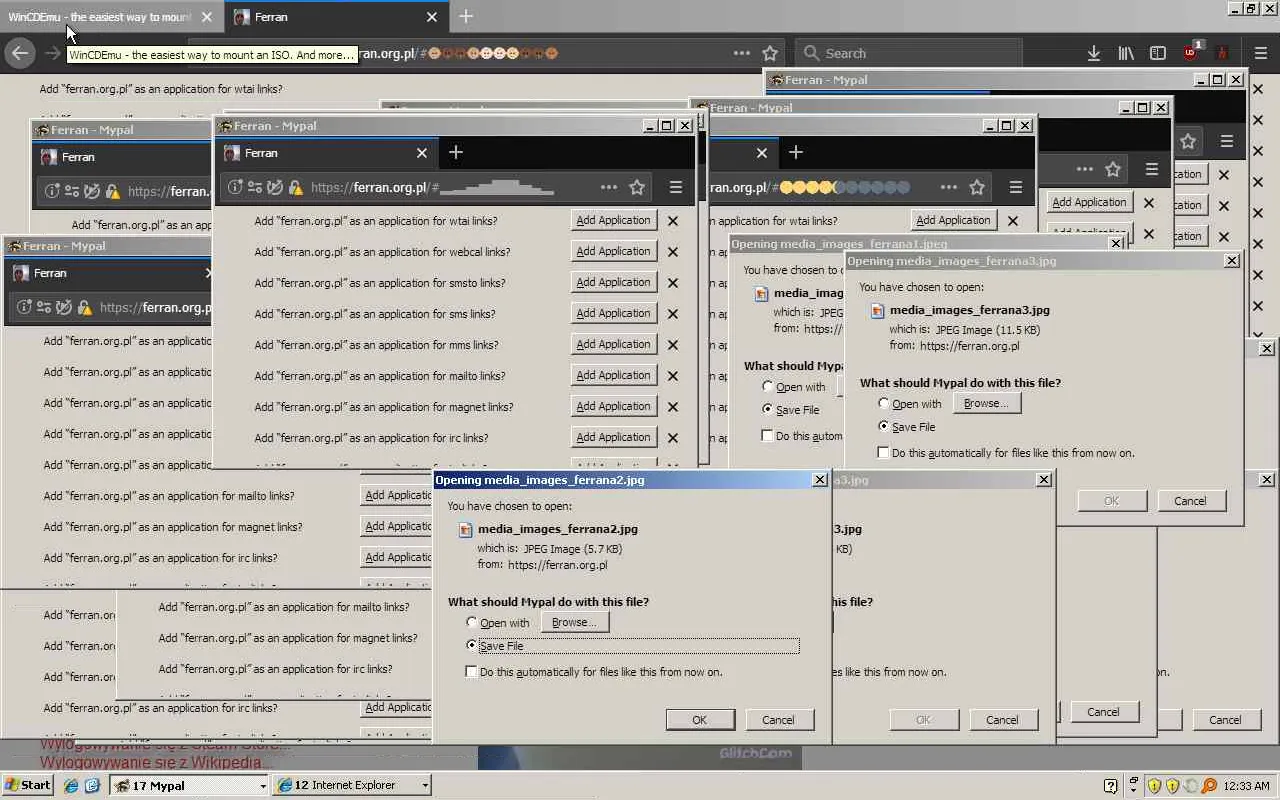The height and width of the screenshot is (800, 1280).
Task: Close the WinCDEmu tab
Action: click(206, 17)
